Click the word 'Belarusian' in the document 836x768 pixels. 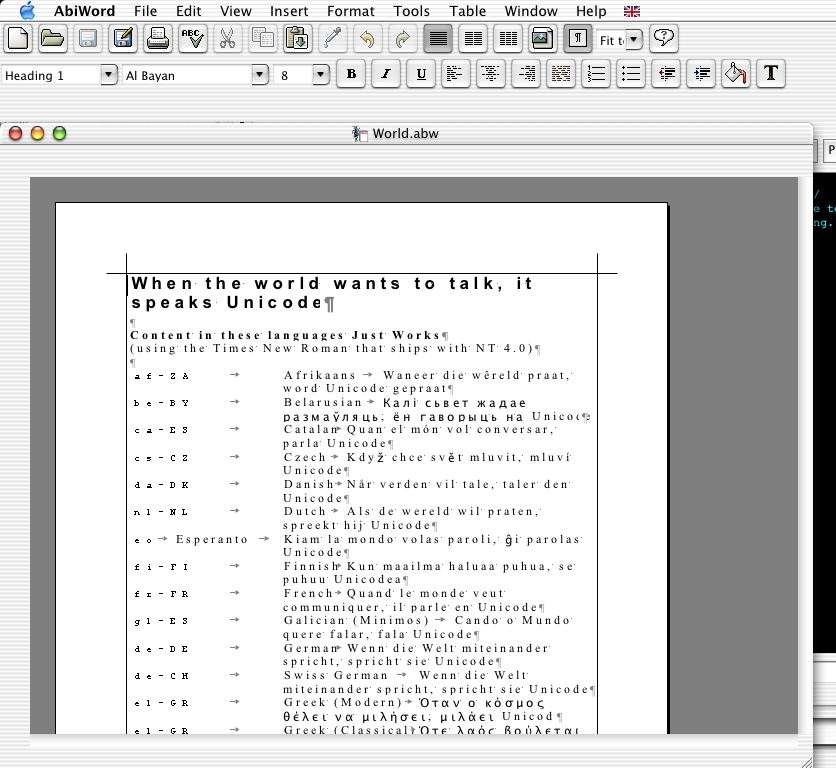323,403
